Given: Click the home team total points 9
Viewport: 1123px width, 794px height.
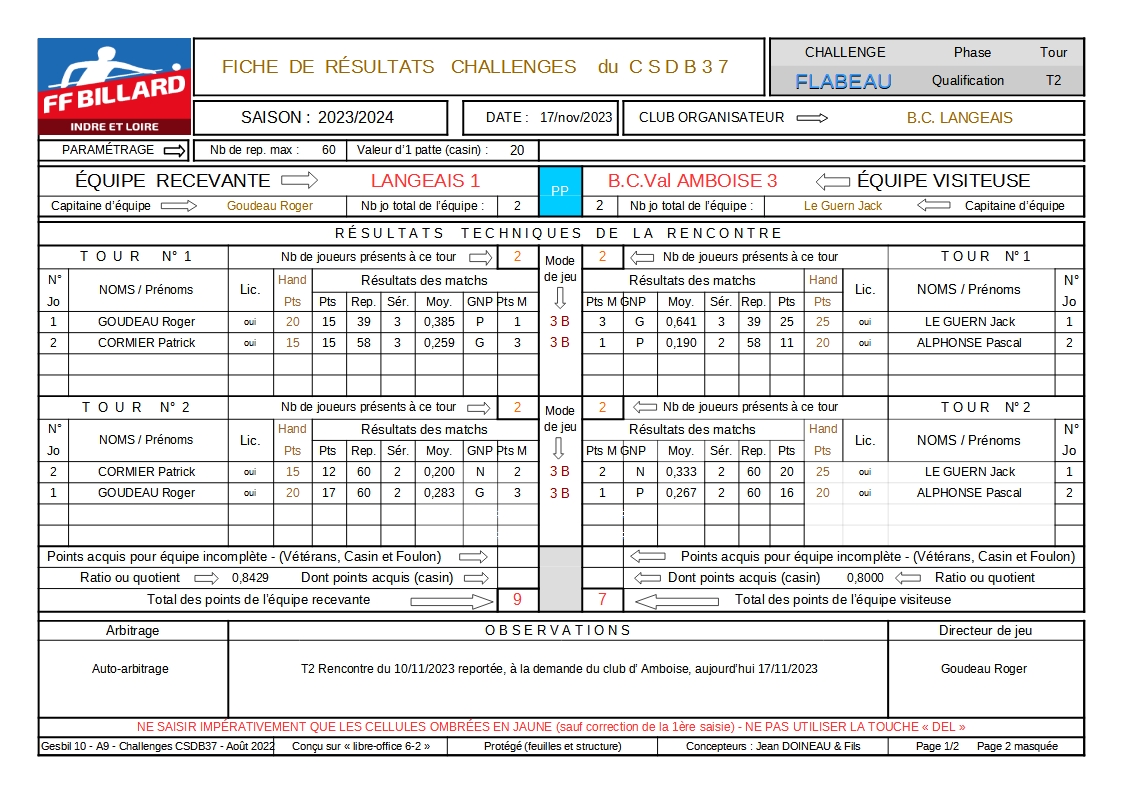Looking at the screenshot, I should point(517,599).
